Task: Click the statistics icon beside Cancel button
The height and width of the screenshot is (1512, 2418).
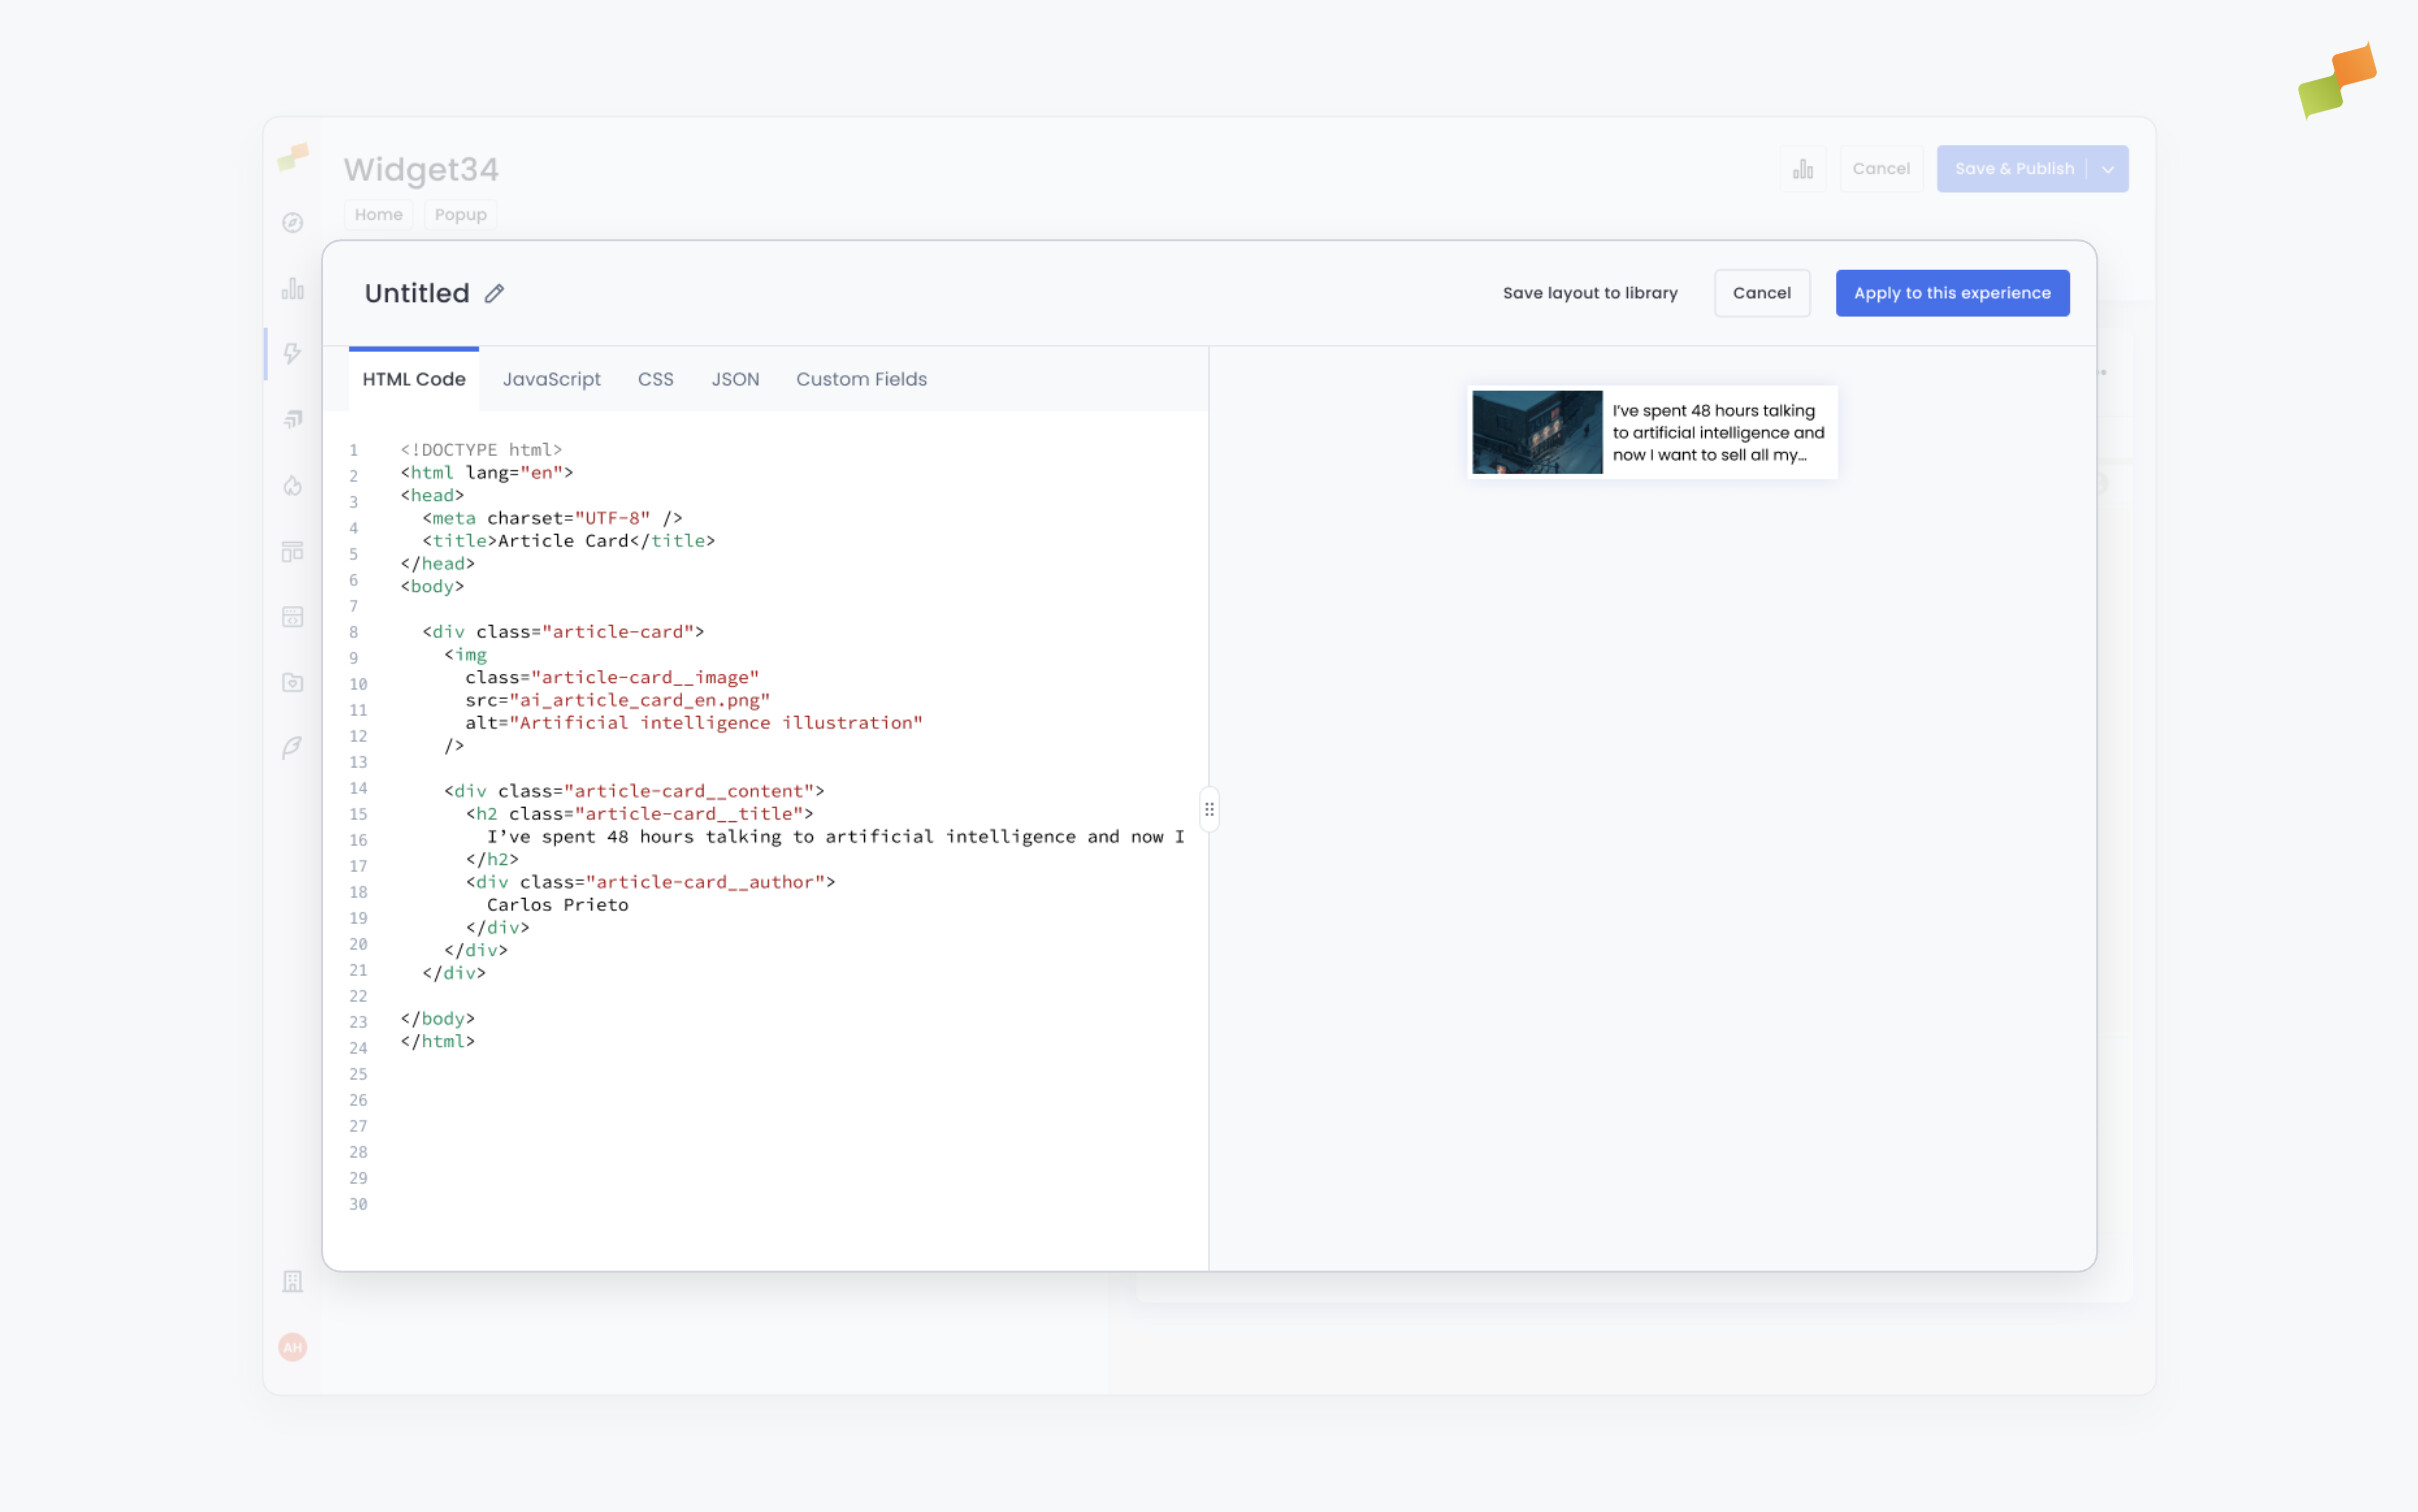Action: coord(1803,168)
